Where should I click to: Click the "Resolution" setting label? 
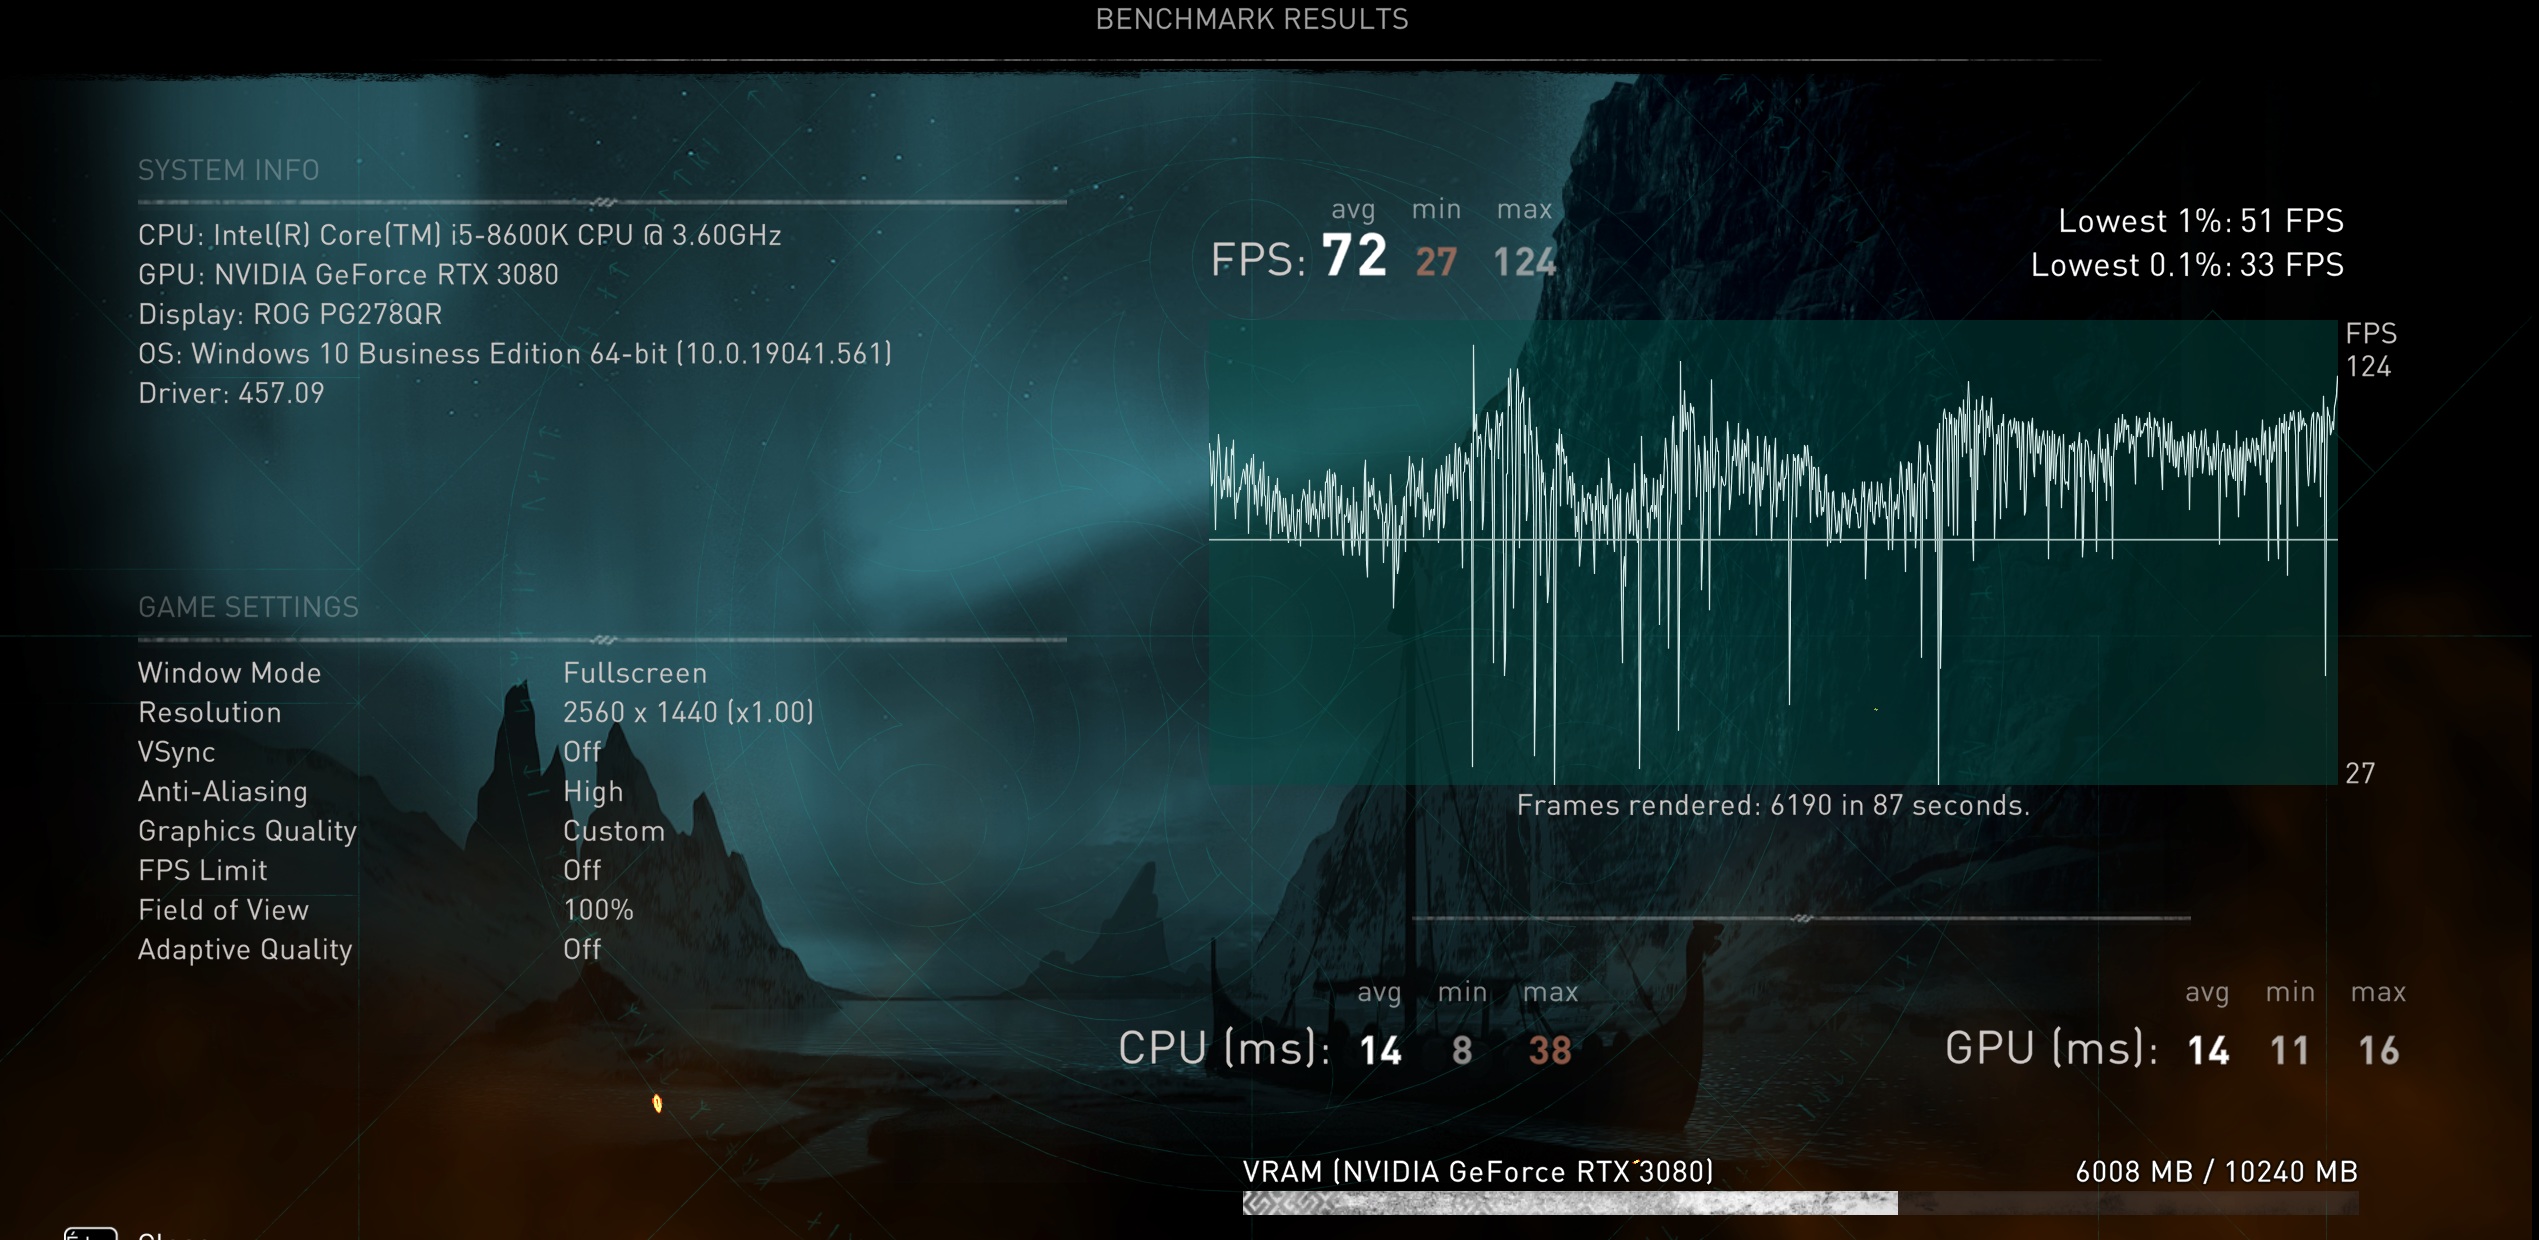click(x=210, y=712)
